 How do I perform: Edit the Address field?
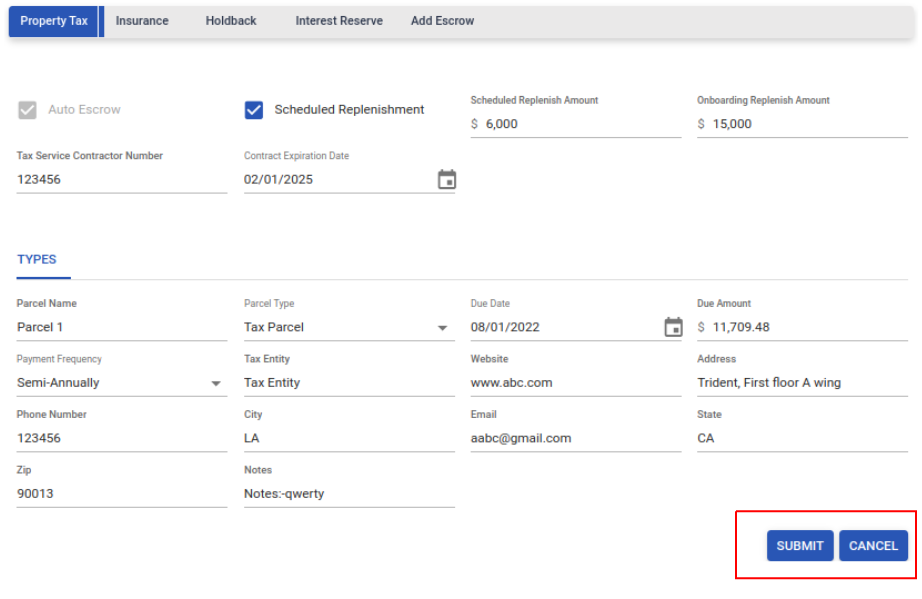pyautogui.click(x=803, y=383)
